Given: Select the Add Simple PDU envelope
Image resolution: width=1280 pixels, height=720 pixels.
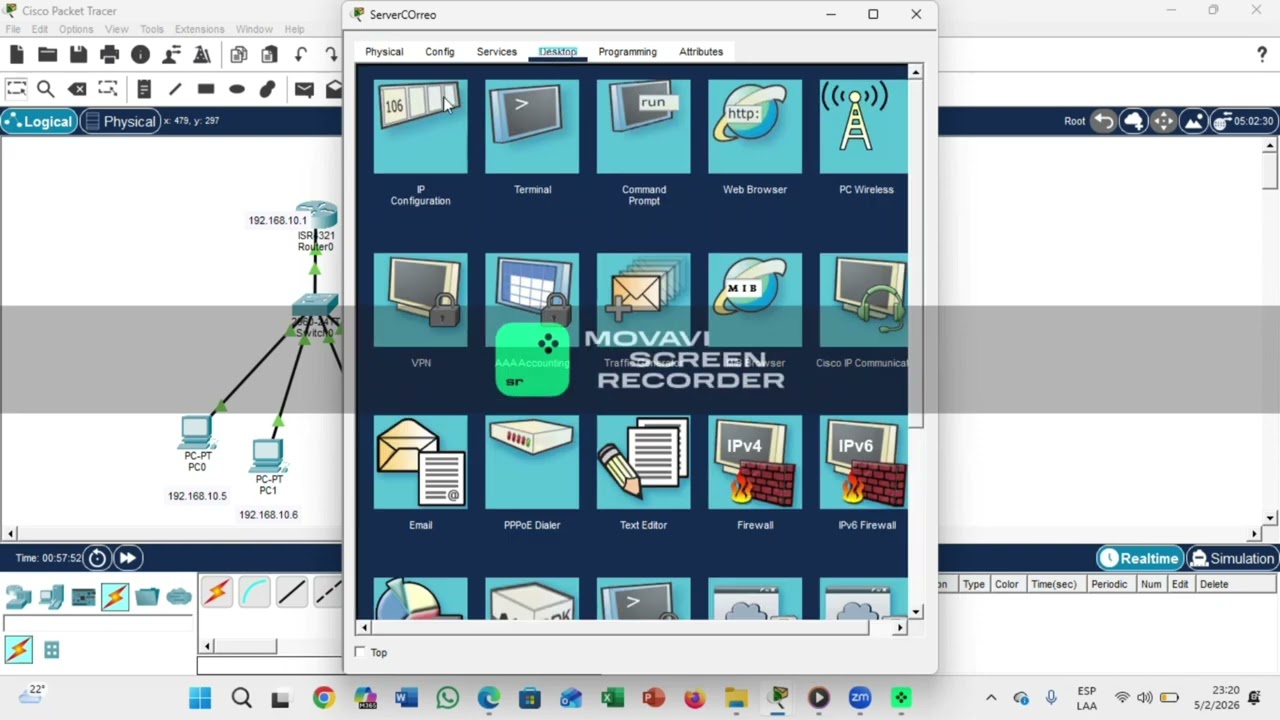Looking at the screenshot, I should [x=304, y=89].
